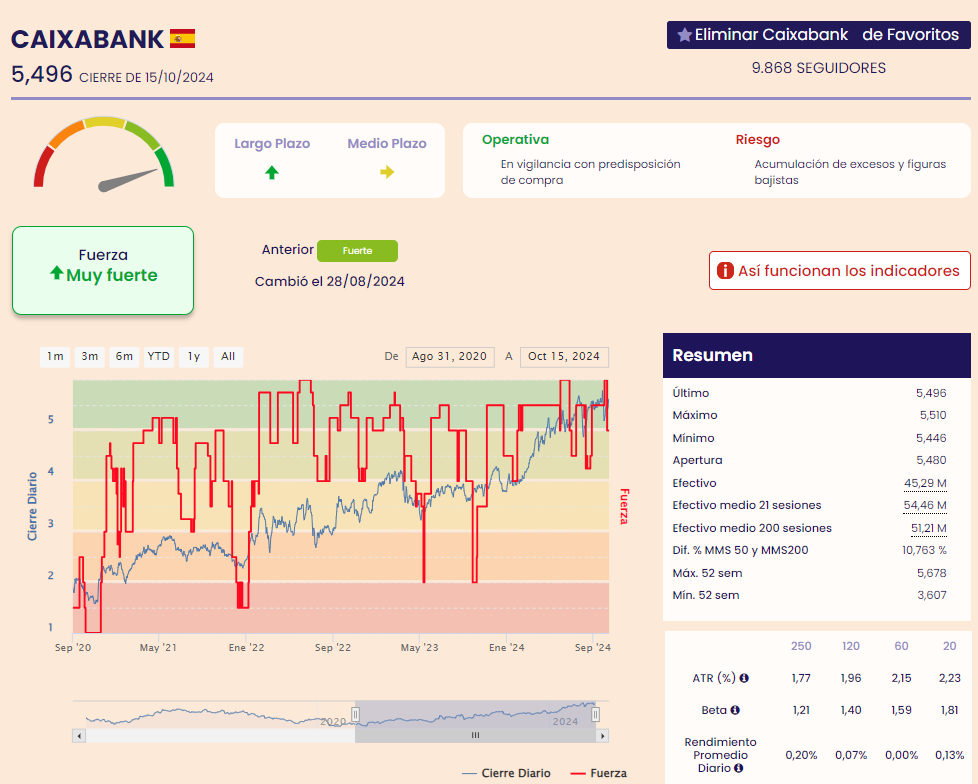The height and width of the screenshot is (784, 978).
Task: Select the 3m chart range
Action: point(89,357)
